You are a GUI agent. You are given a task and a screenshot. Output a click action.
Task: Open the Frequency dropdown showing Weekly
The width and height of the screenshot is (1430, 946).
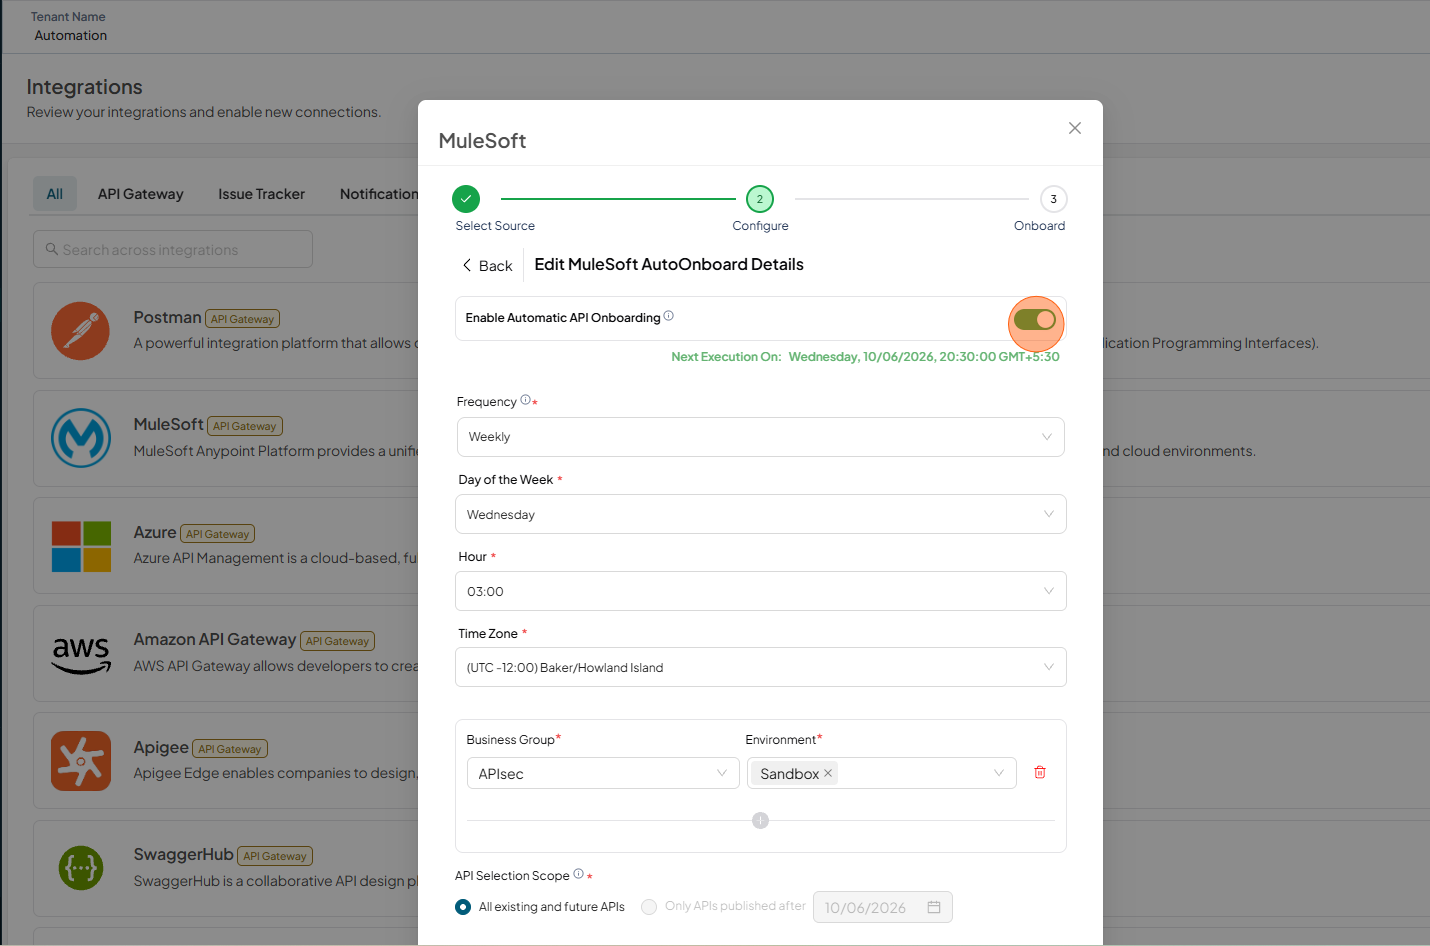[x=760, y=437]
